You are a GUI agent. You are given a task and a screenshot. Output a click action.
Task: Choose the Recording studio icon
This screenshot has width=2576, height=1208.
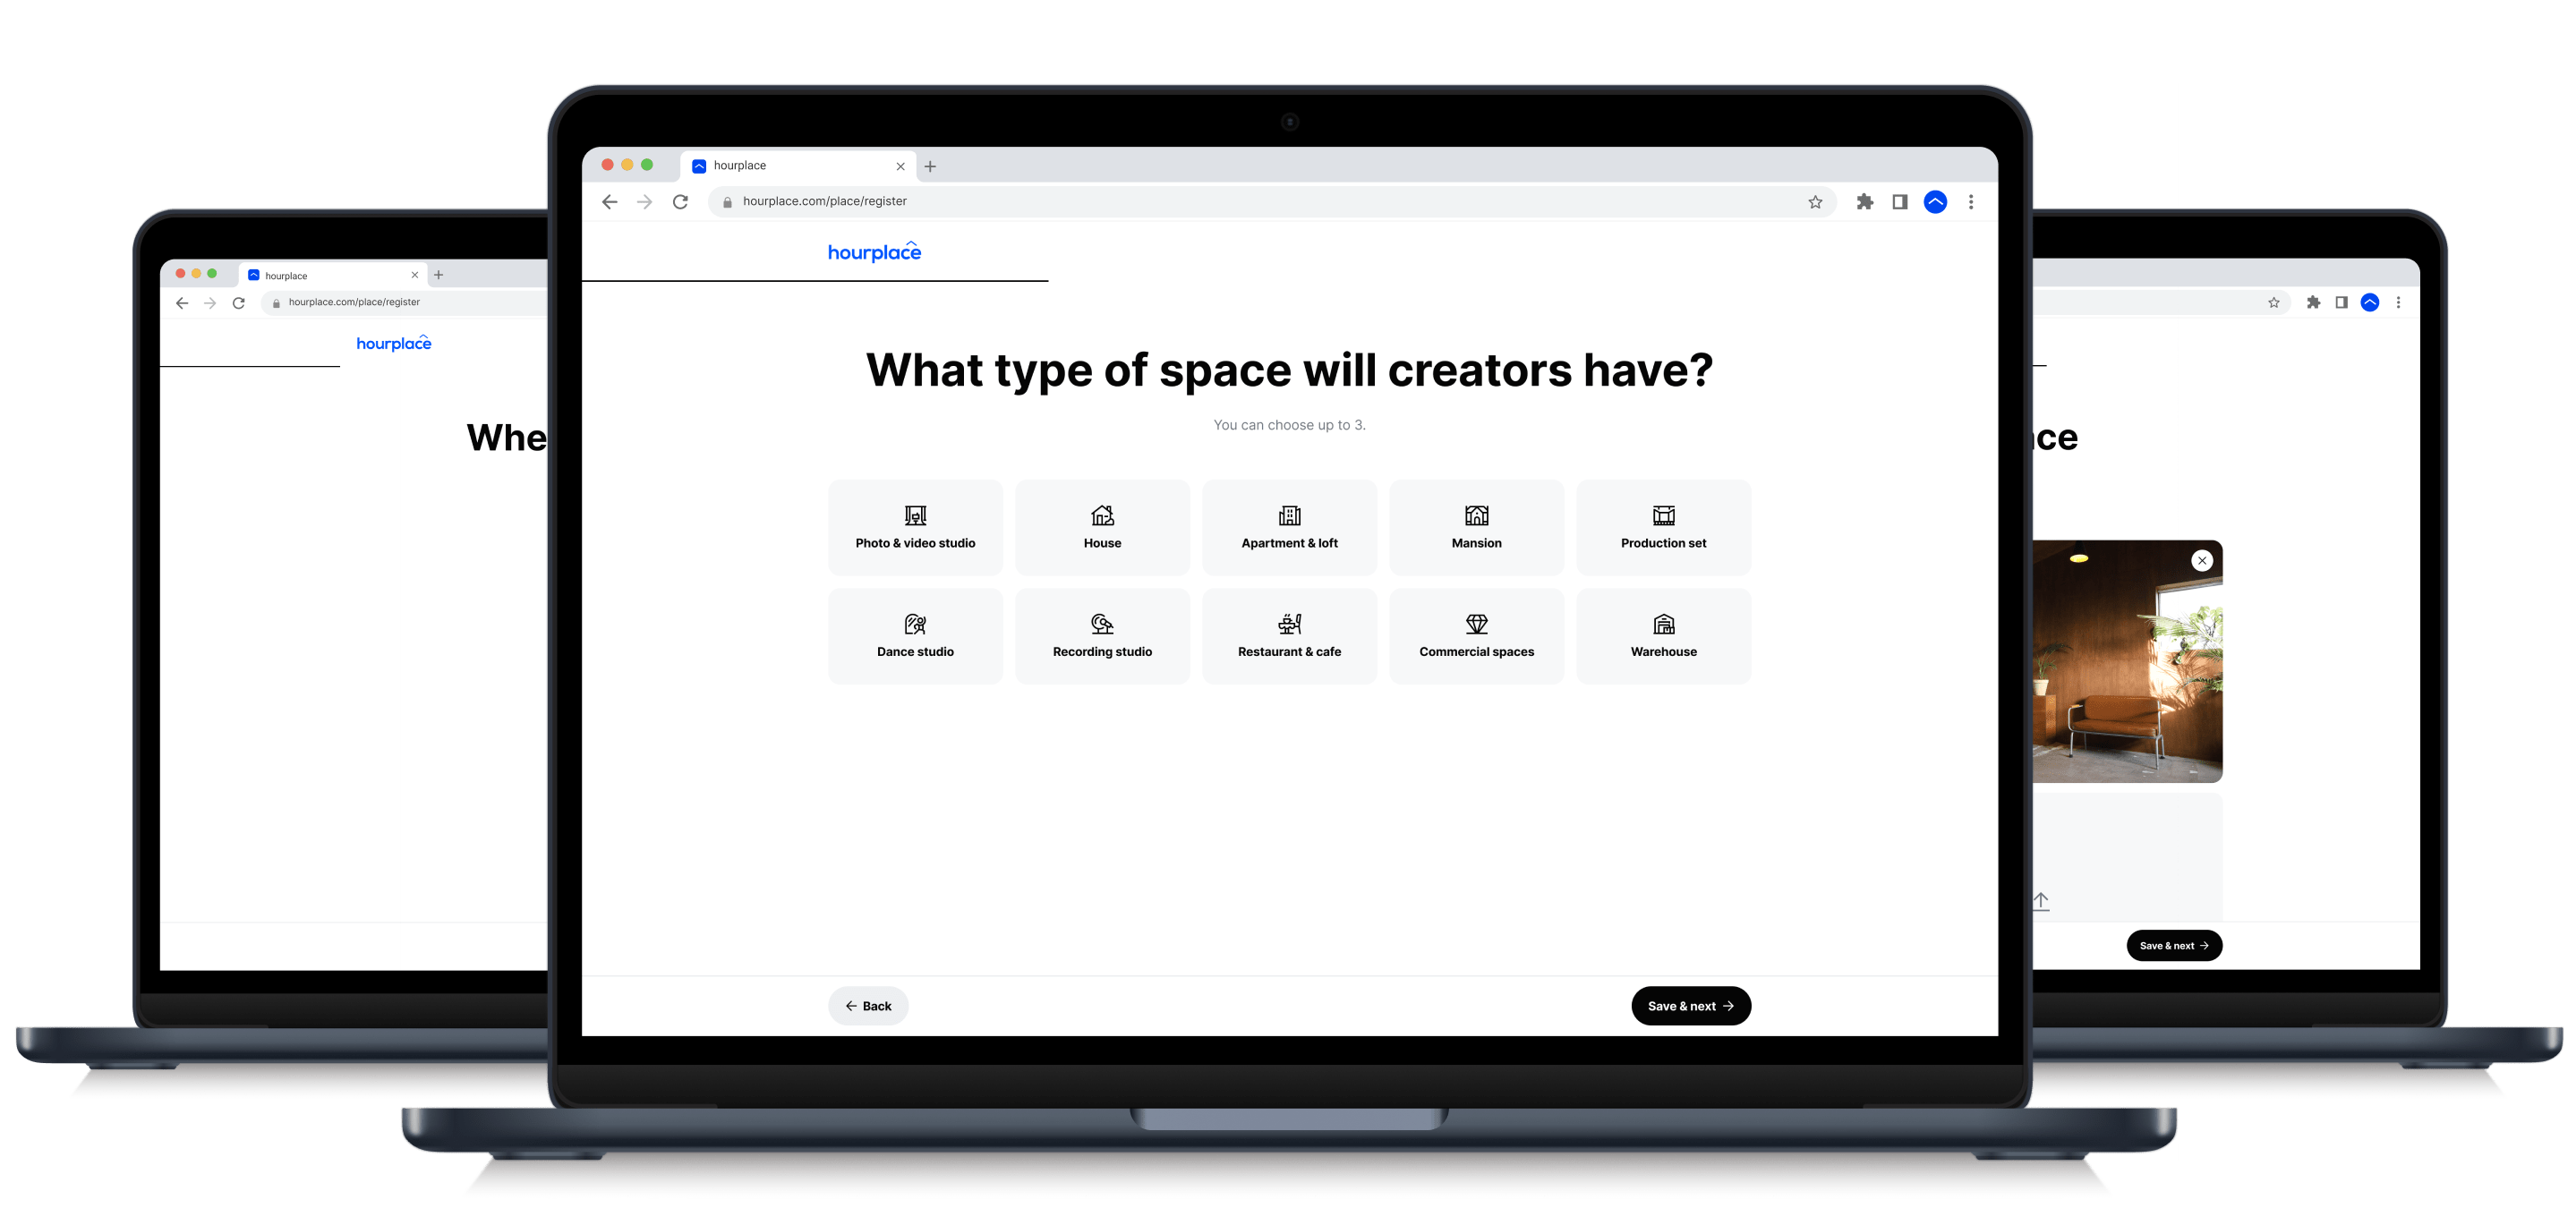click(x=1102, y=623)
